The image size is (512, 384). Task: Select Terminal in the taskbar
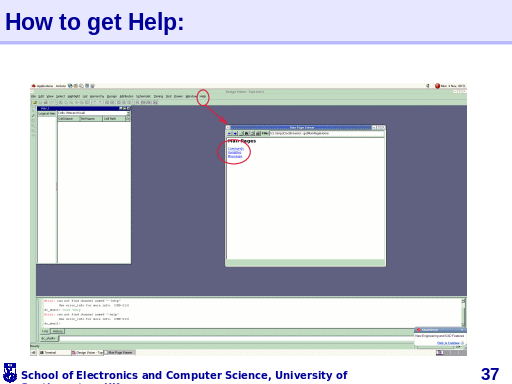55,353
